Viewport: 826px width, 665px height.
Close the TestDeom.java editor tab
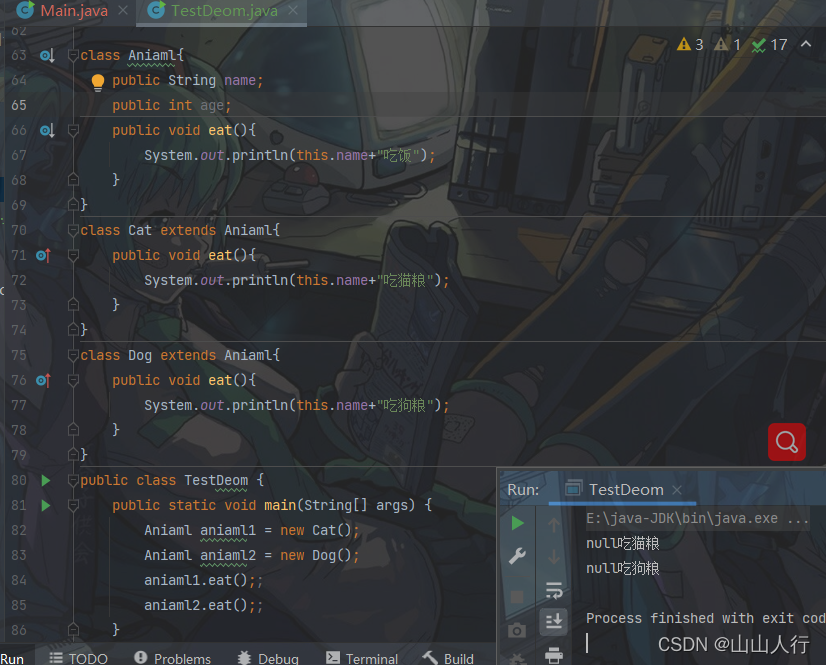click(293, 11)
